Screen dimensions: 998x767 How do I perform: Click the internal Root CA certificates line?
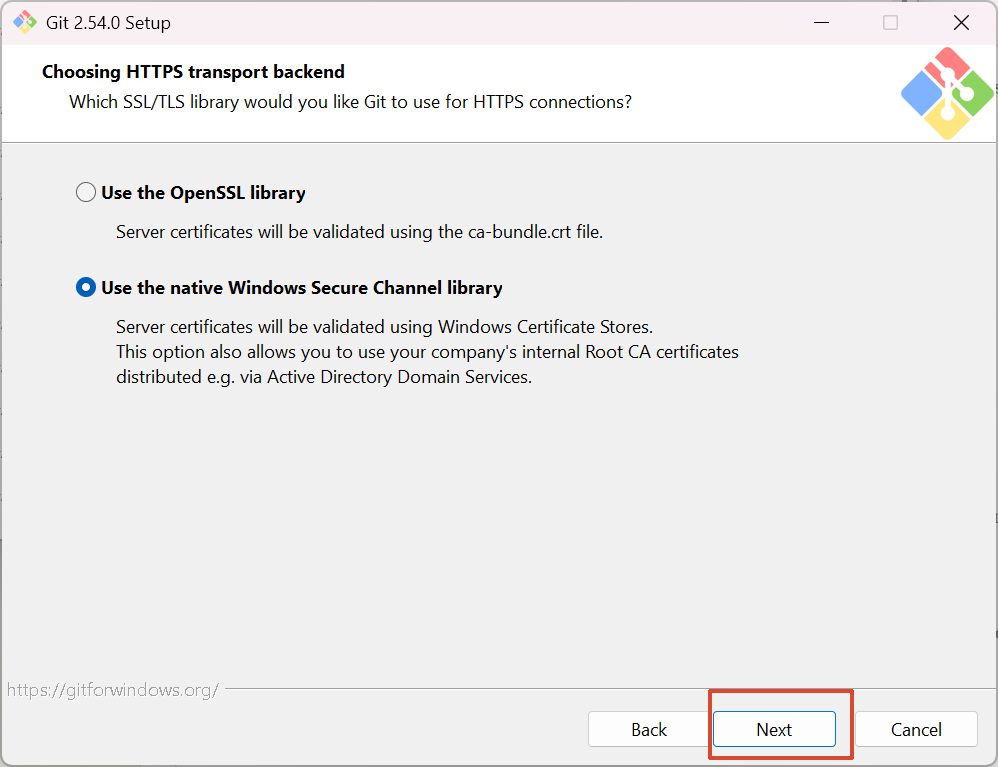427,352
